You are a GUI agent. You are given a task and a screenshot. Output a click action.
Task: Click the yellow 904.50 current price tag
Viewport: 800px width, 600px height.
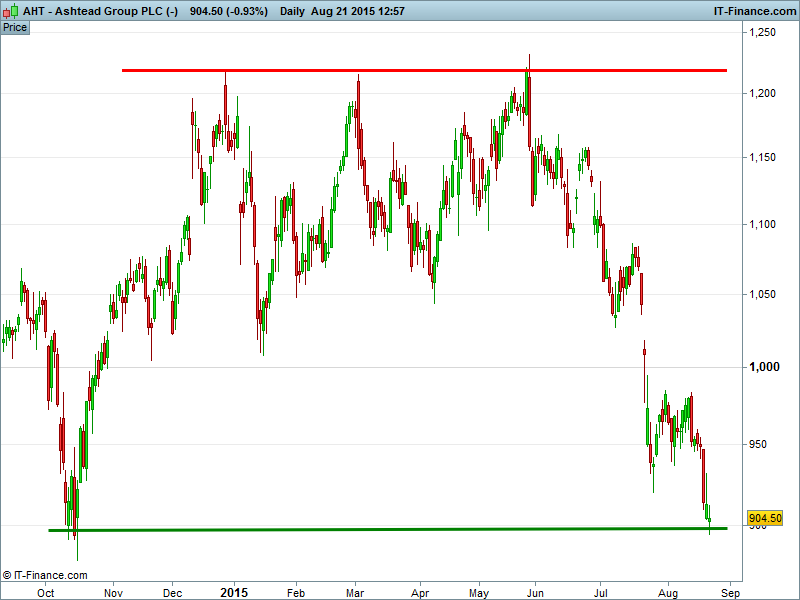(764, 518)
